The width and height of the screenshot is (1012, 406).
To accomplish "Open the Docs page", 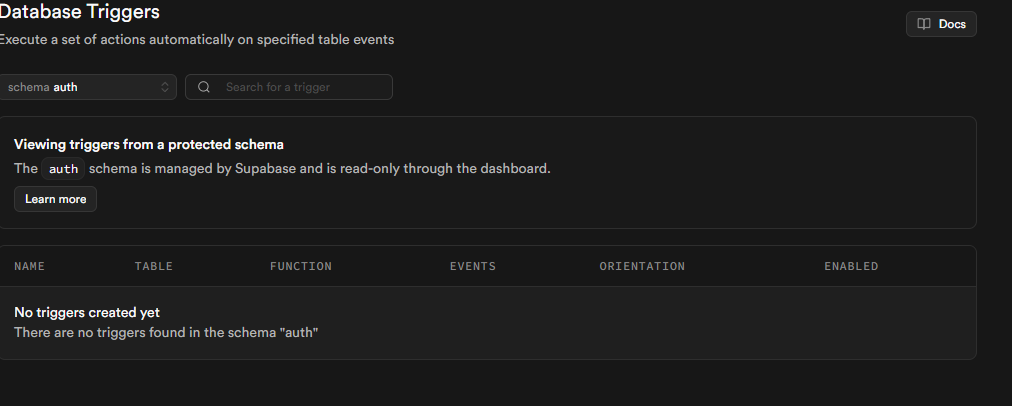I will pyautogui.click(x=941, y=24).
